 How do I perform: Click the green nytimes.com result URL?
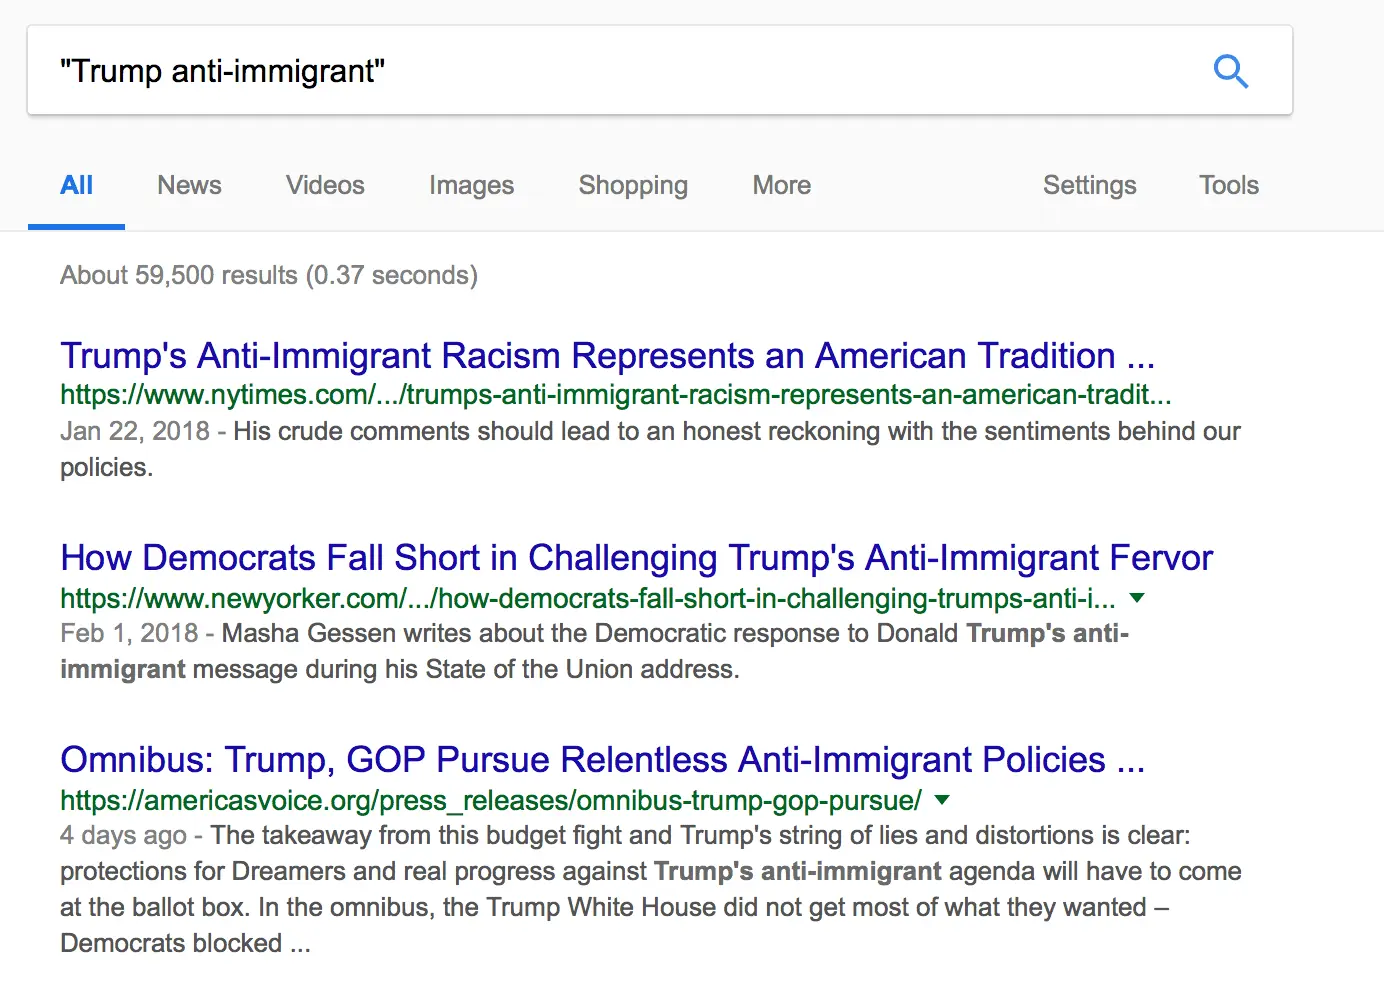(x=615, y=395)
